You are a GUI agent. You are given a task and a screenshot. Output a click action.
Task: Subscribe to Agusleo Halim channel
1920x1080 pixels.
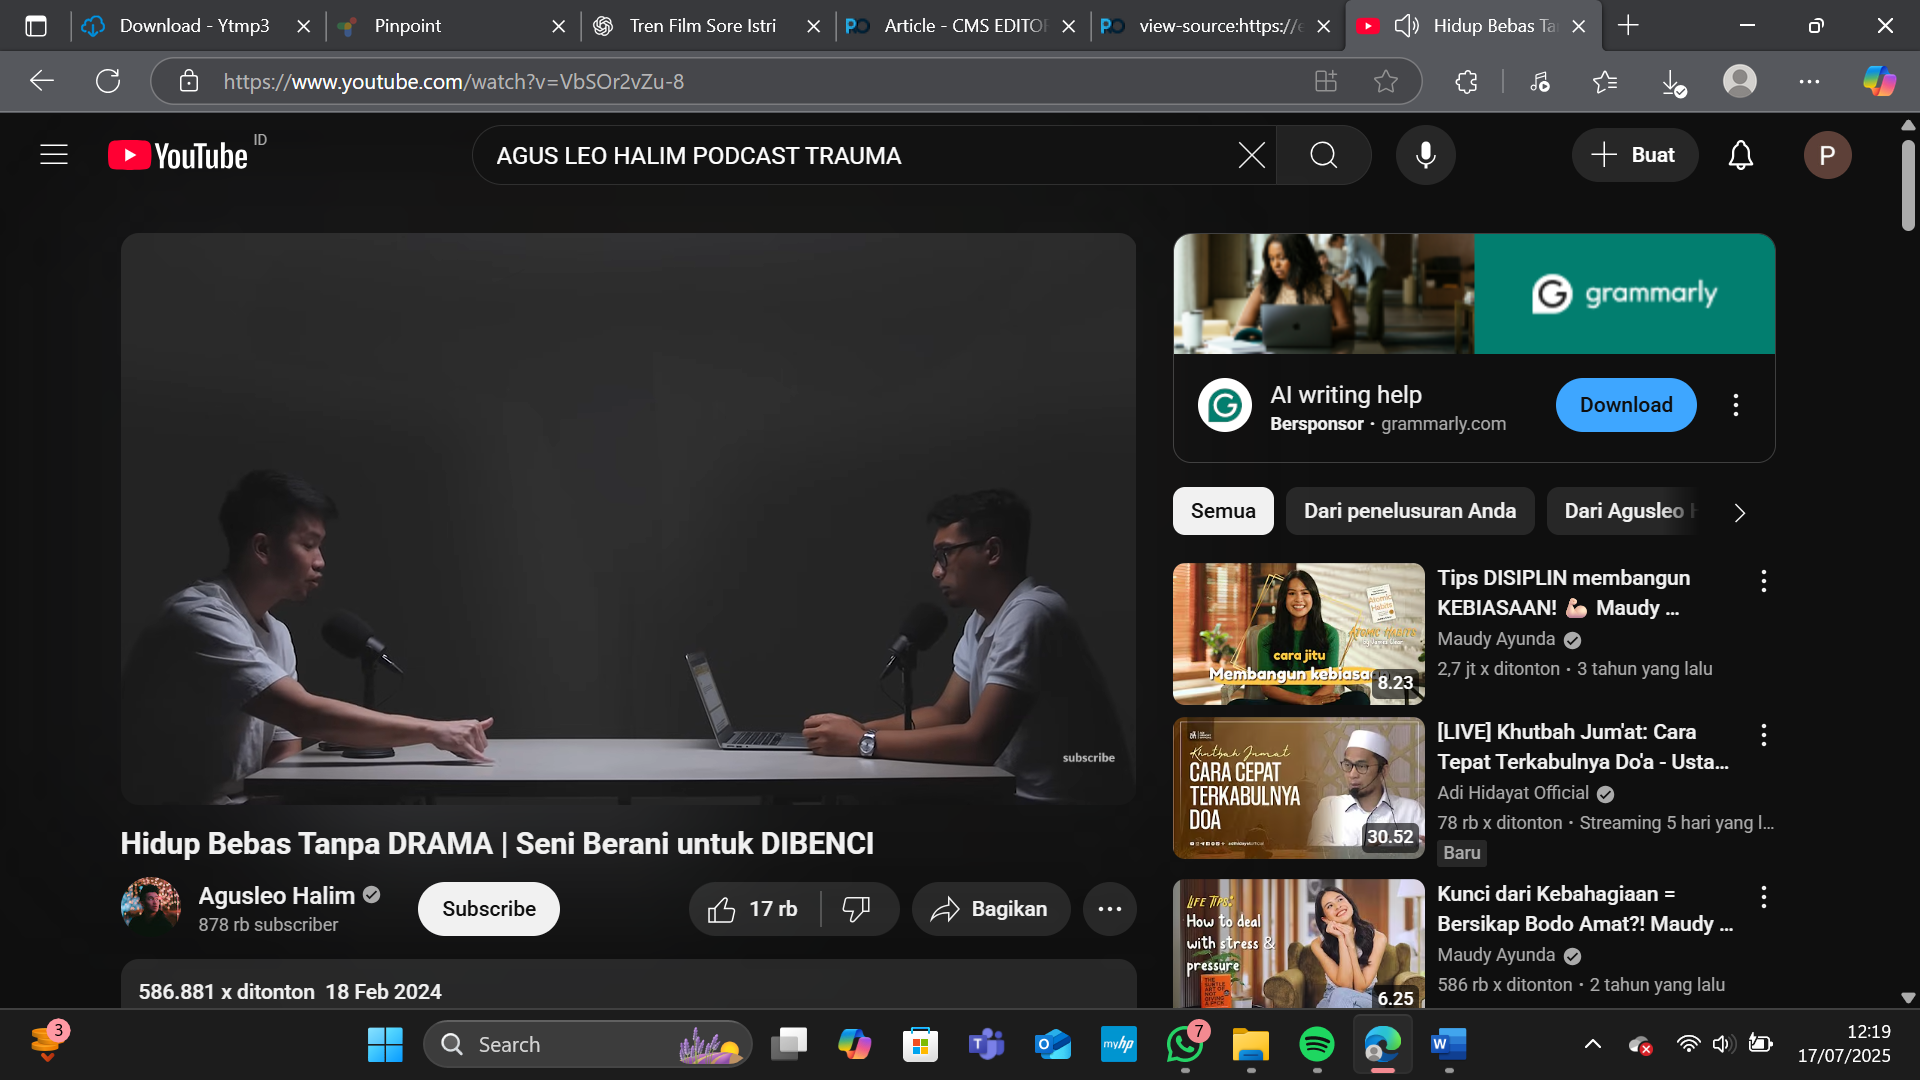pyautogui.click(x=488, y=908)
